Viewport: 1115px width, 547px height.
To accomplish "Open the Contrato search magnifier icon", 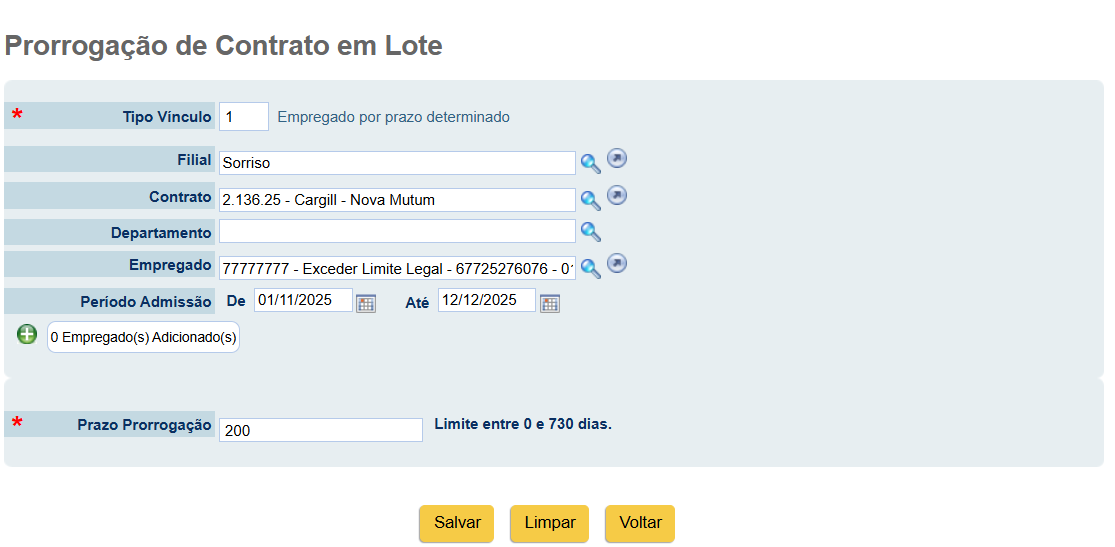I will [x=591, y=201].
